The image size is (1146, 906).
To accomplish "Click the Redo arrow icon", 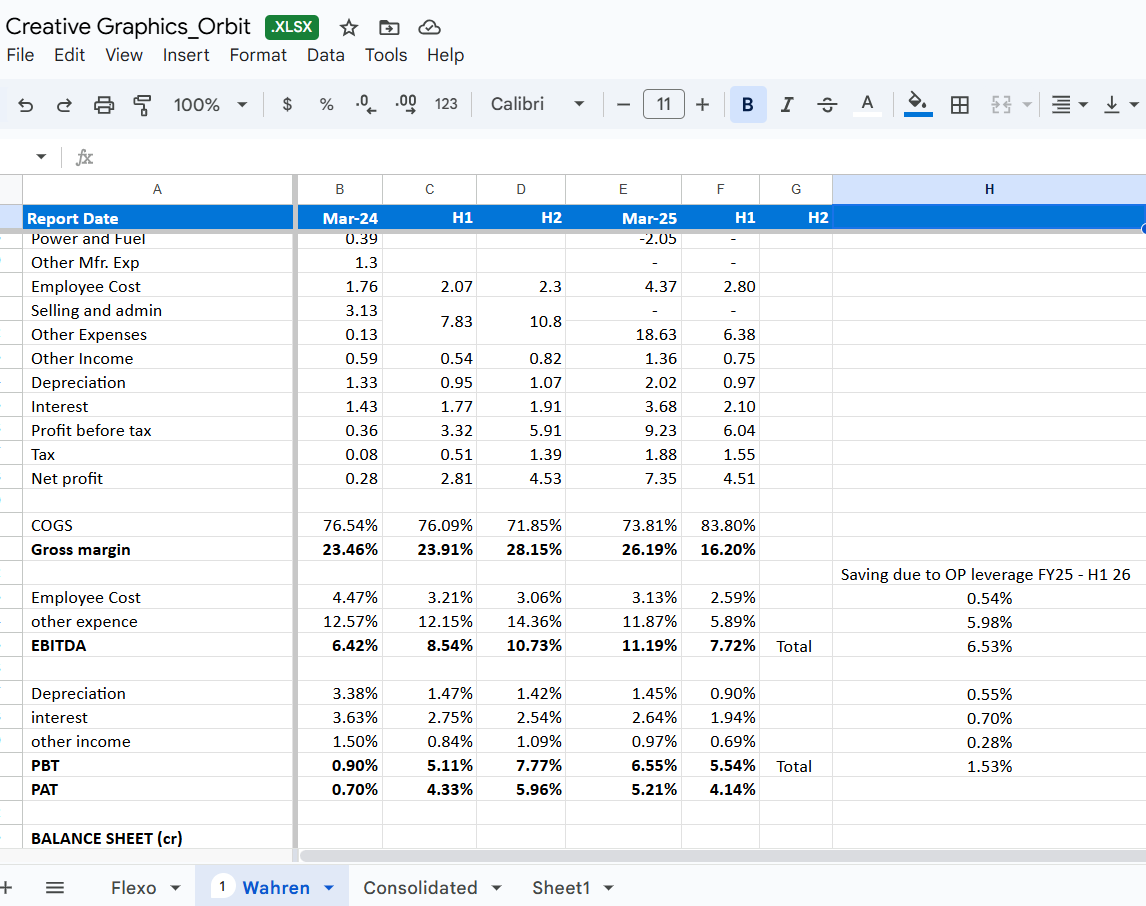I will (63, 104).
